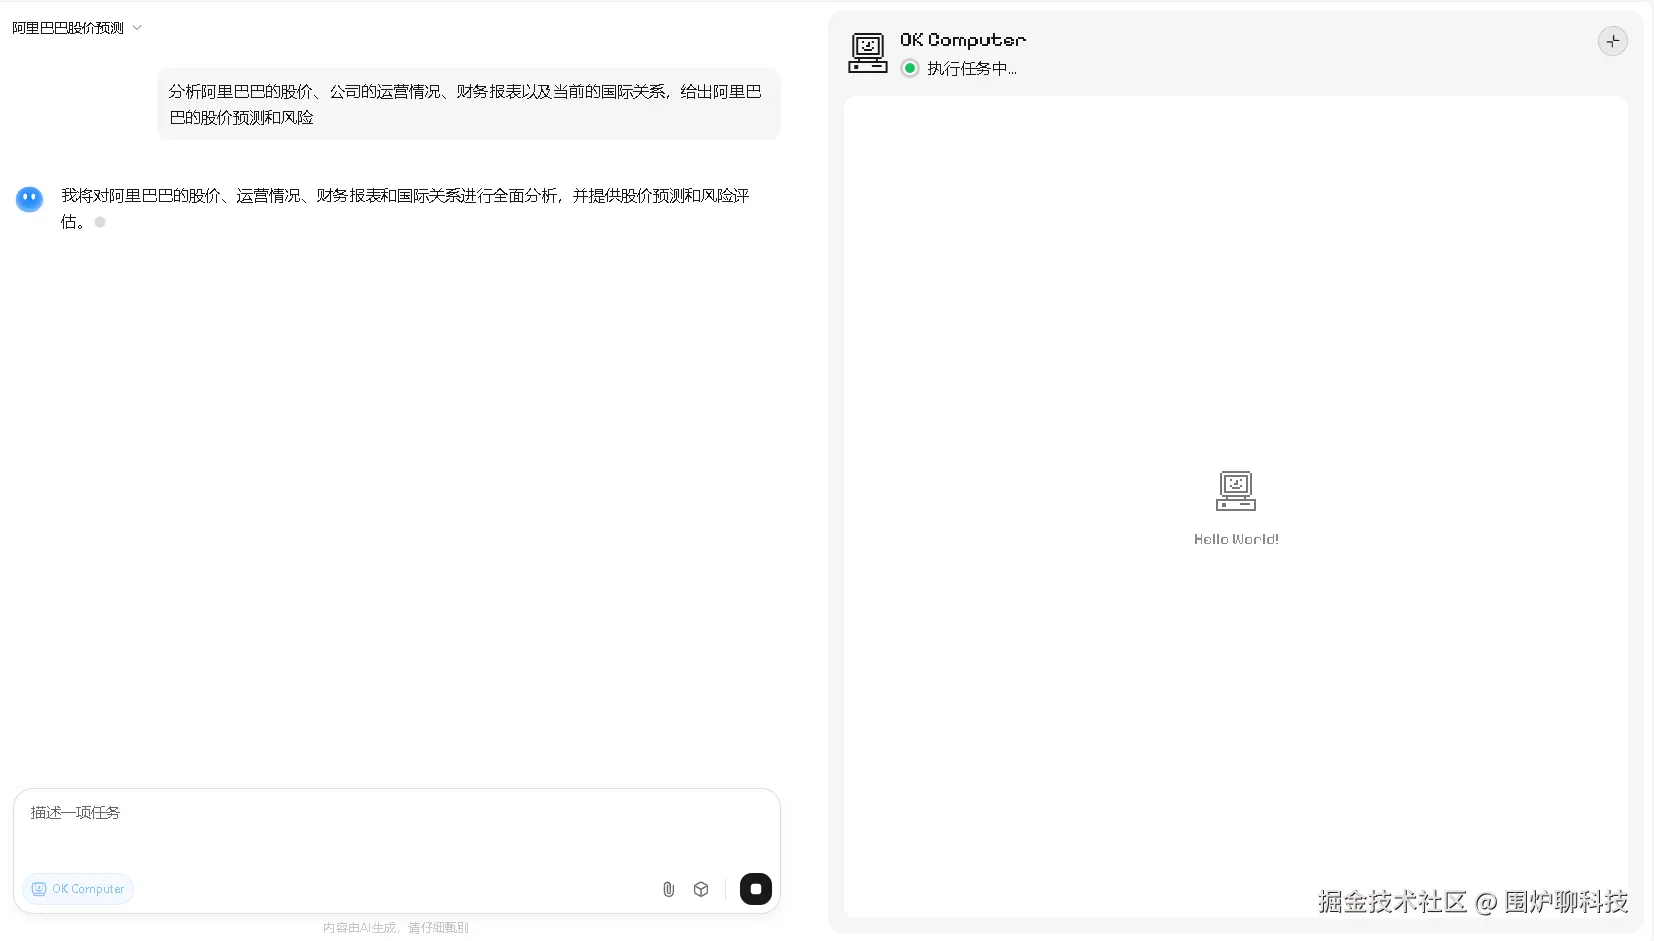The image size is (1654, 941).
Task: Select the Hello World computer icon
Action: [1236, 491]
